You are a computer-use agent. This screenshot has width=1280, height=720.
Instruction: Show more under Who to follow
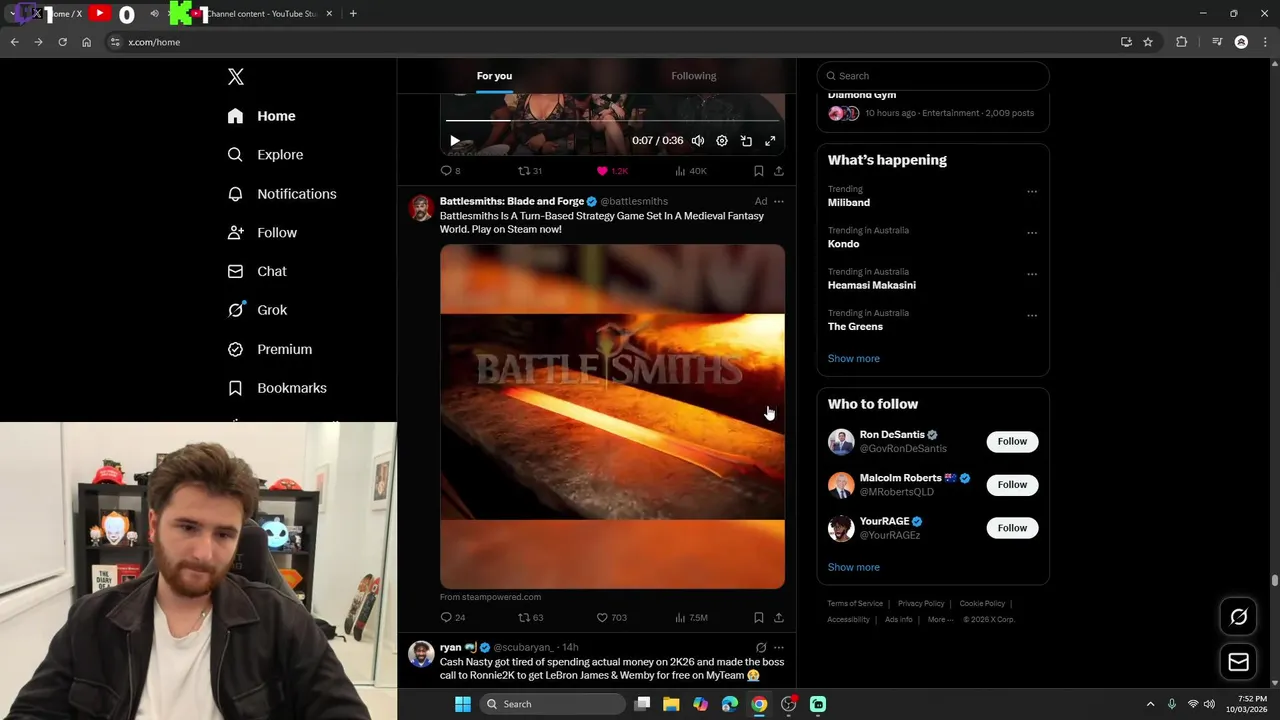click(854, 567)
